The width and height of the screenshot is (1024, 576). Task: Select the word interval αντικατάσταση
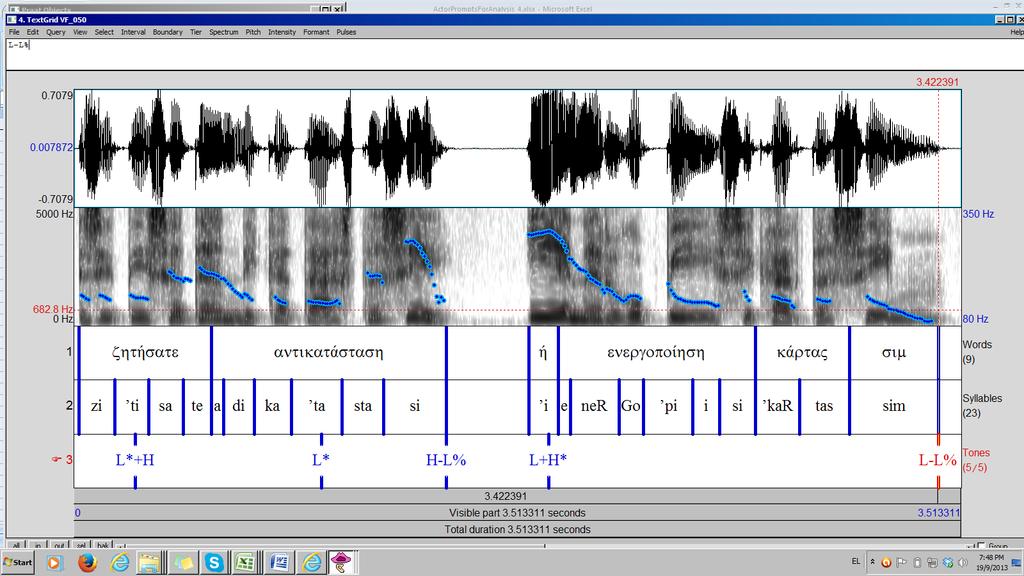coord(328,353)
